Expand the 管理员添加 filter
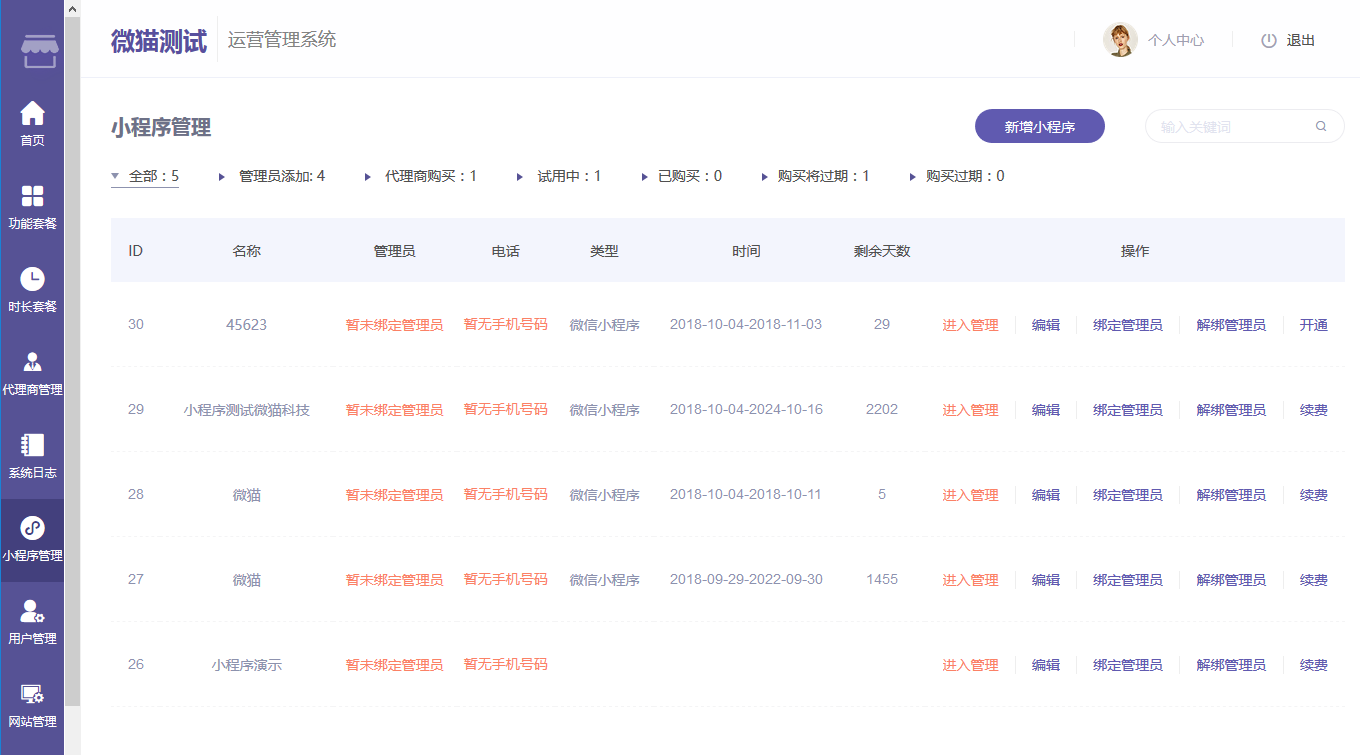 coord(272,177)
